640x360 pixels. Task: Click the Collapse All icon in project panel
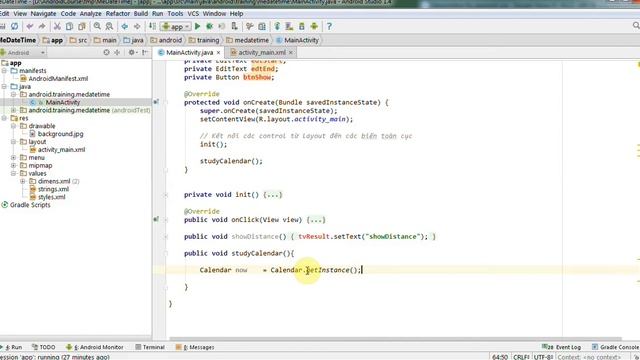click(x=117, y=53)
